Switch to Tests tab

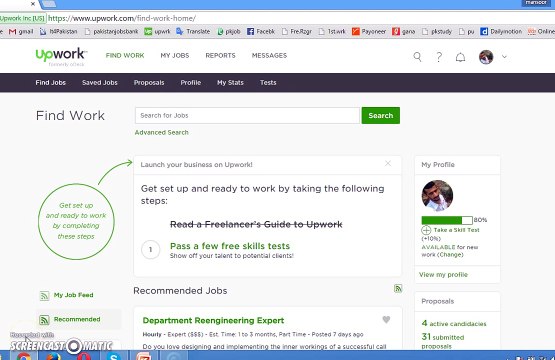(x=268, y=82)
